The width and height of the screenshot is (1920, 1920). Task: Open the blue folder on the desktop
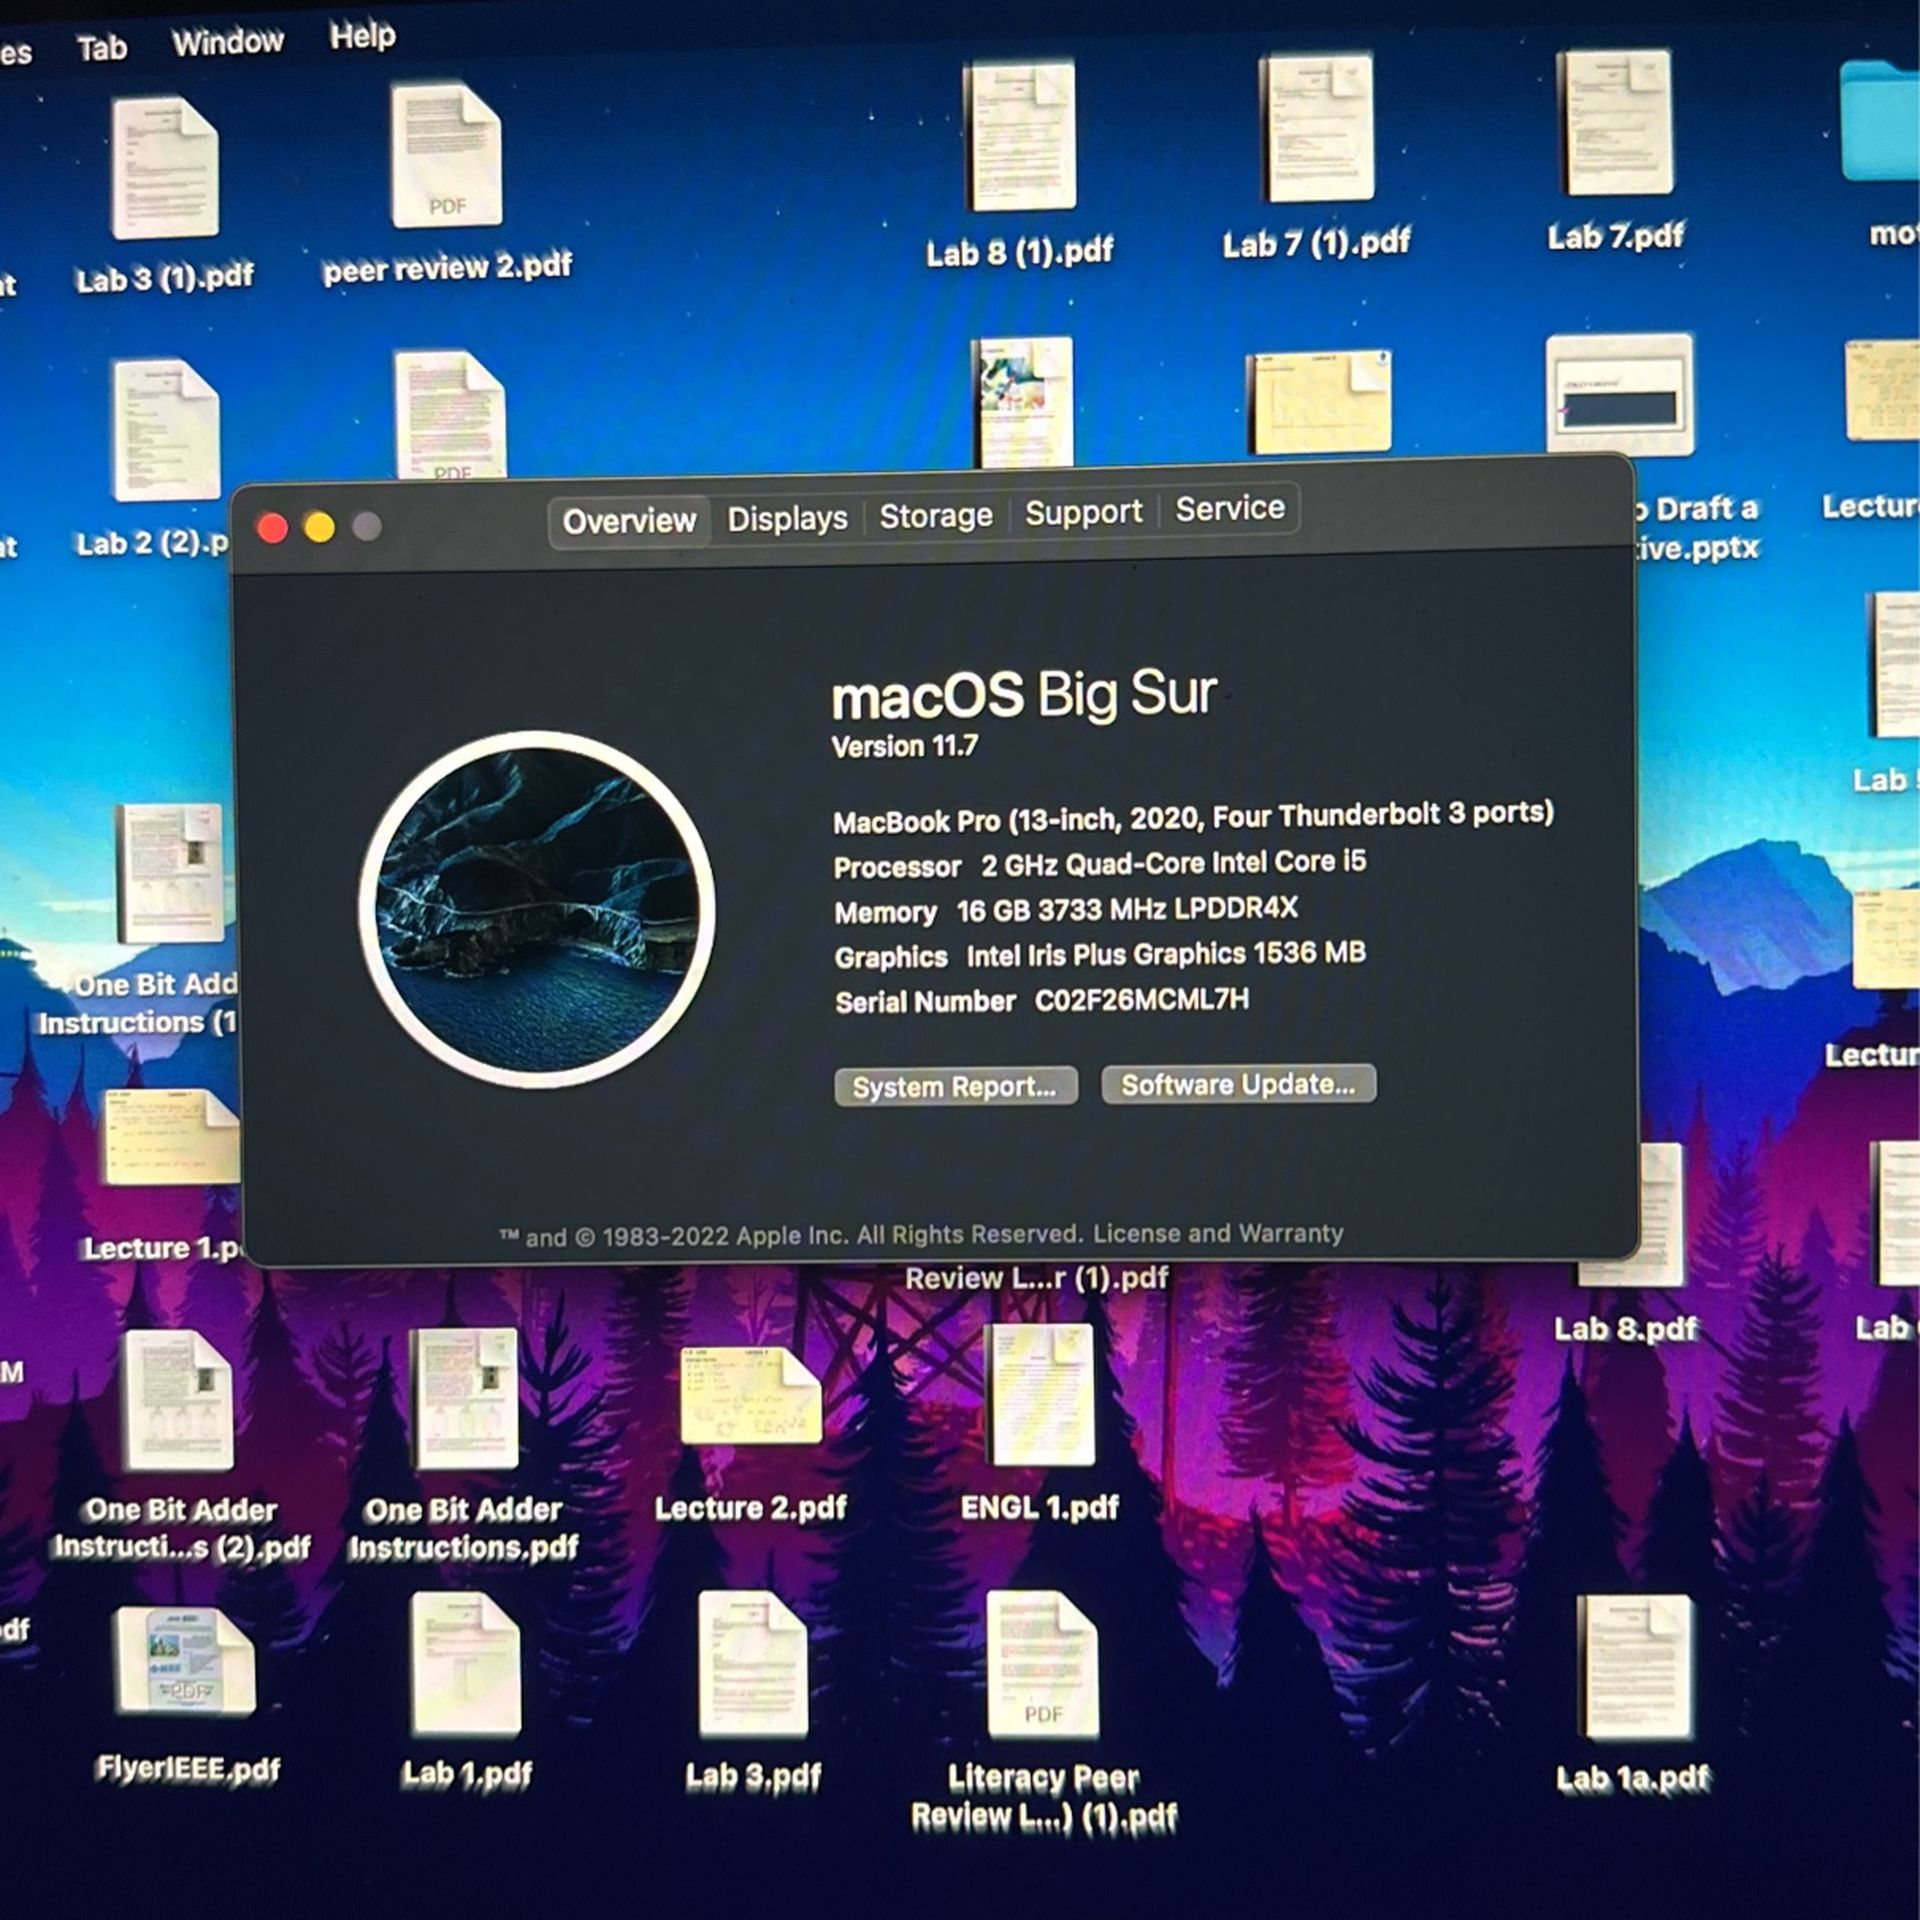click(1880, 122)
